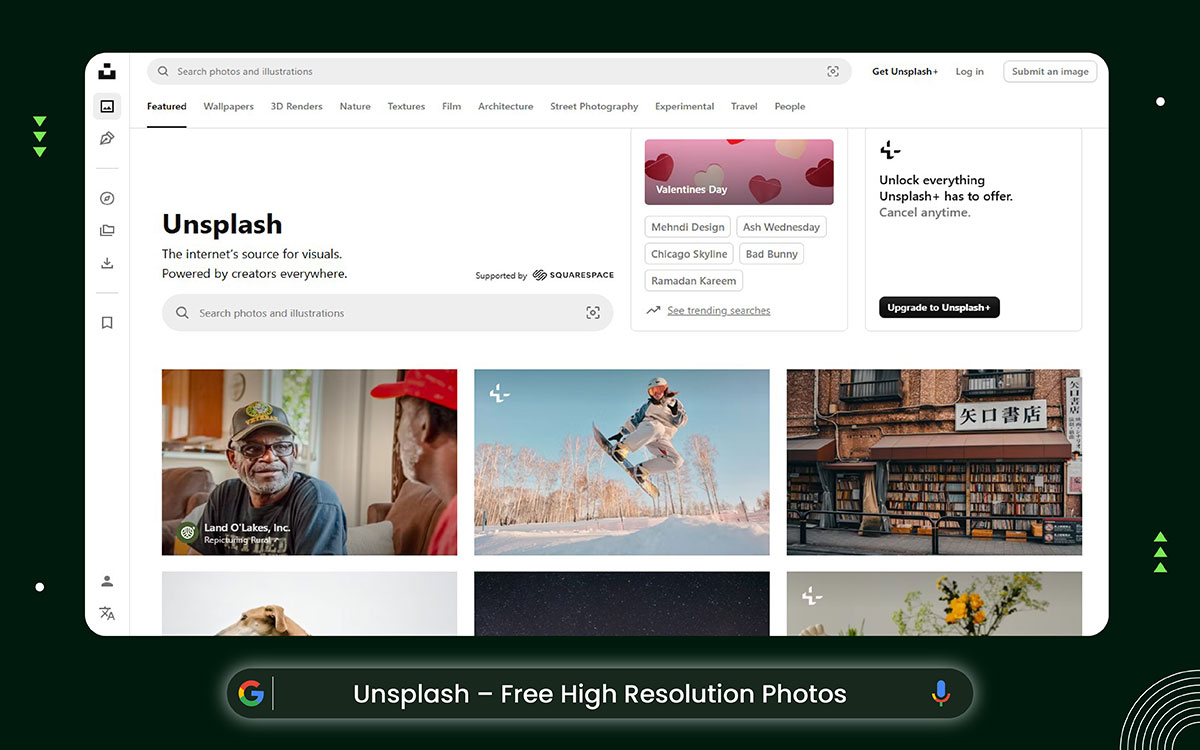The height and width of the screenshot is (750, 1200).
Task: Open the Downloads icon in the sidebar
Action: pos(107,263)
